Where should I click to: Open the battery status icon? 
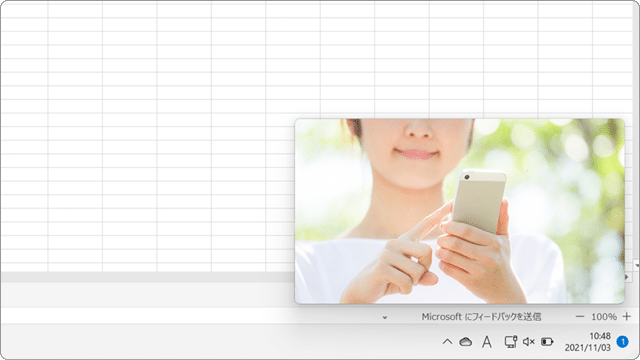pos(547,342)
